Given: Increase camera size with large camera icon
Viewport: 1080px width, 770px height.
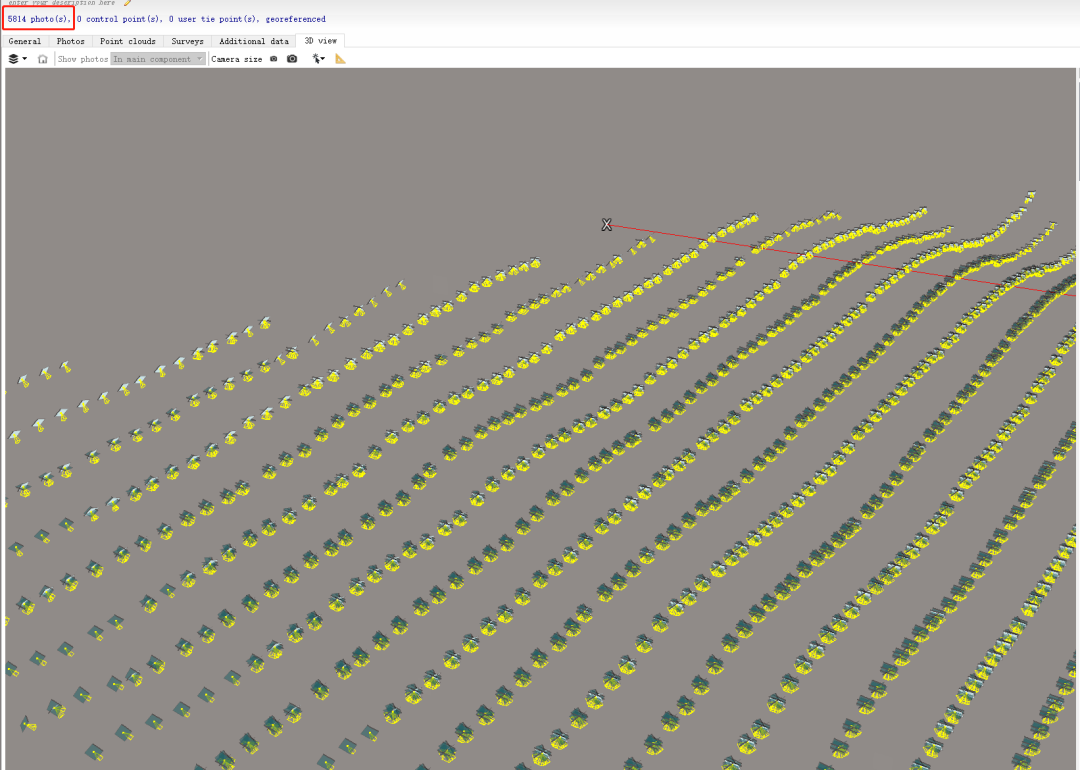Looking at the screenshot, I should click(292, 59).
